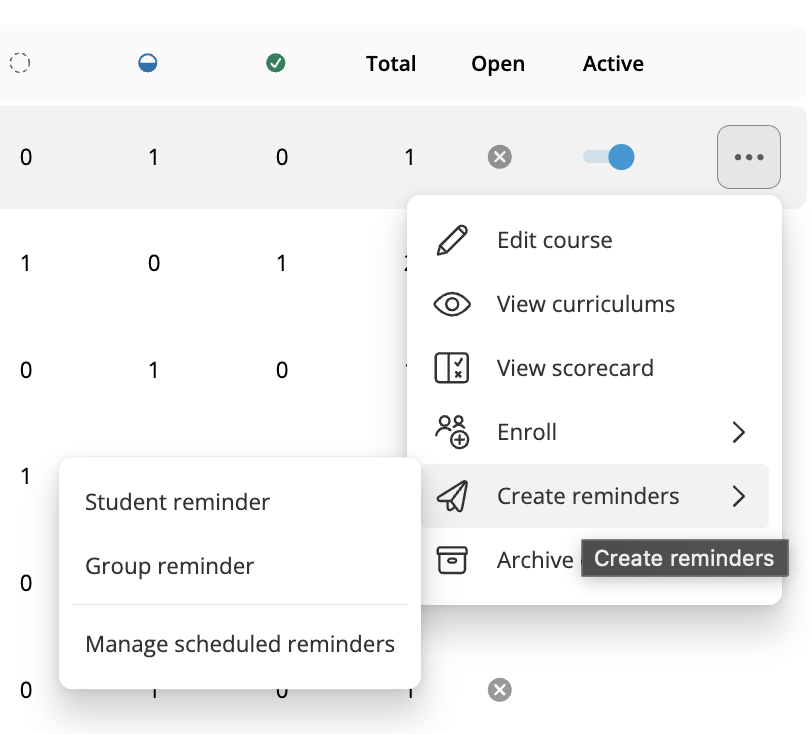
Task: Click the half-filled blue in-progress column icon
Action: [x=148, y=63]
